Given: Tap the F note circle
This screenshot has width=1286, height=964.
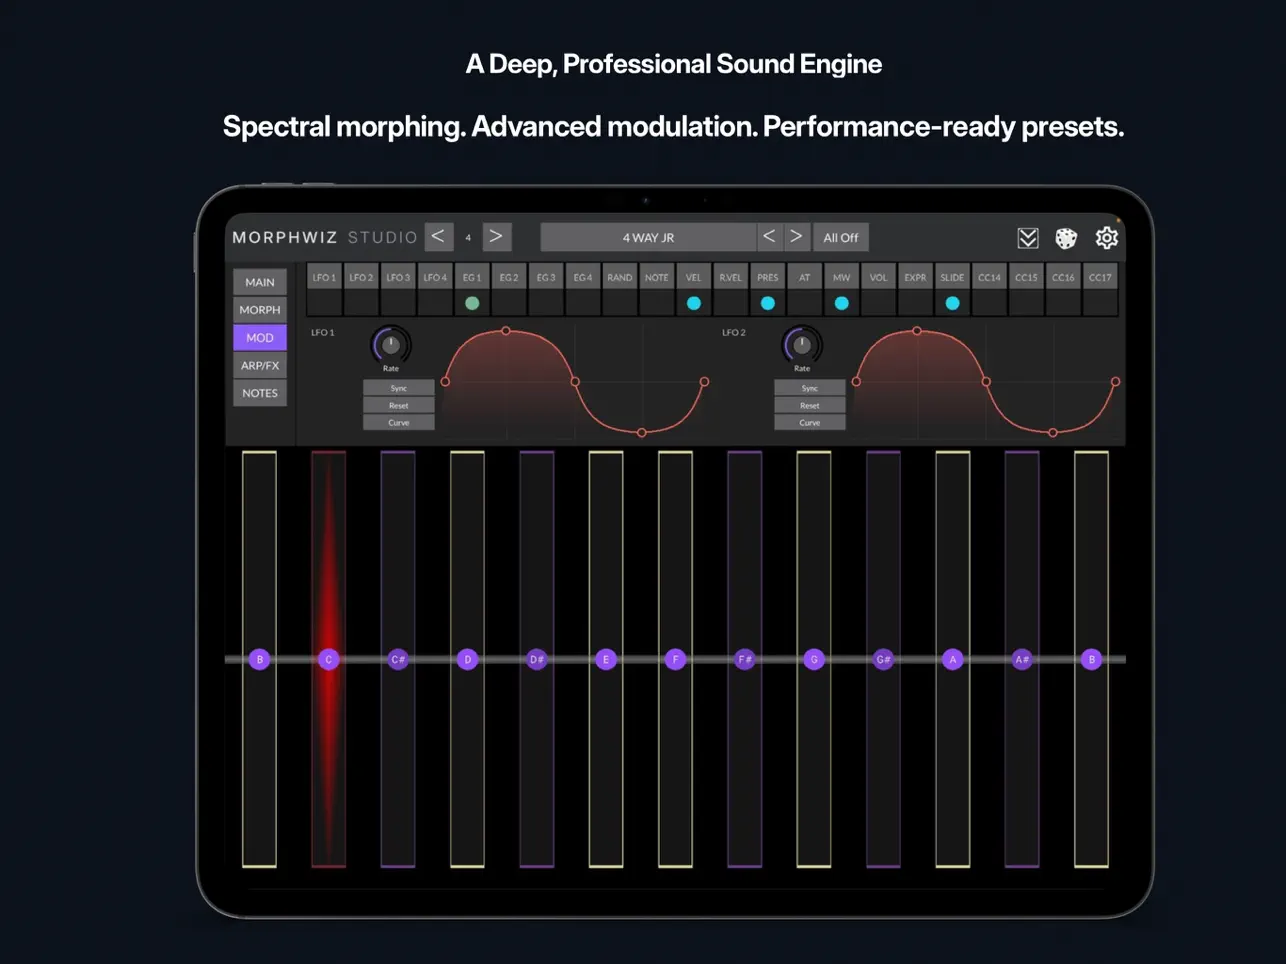Looking at the screenshot, I should (x=675, y=659).
